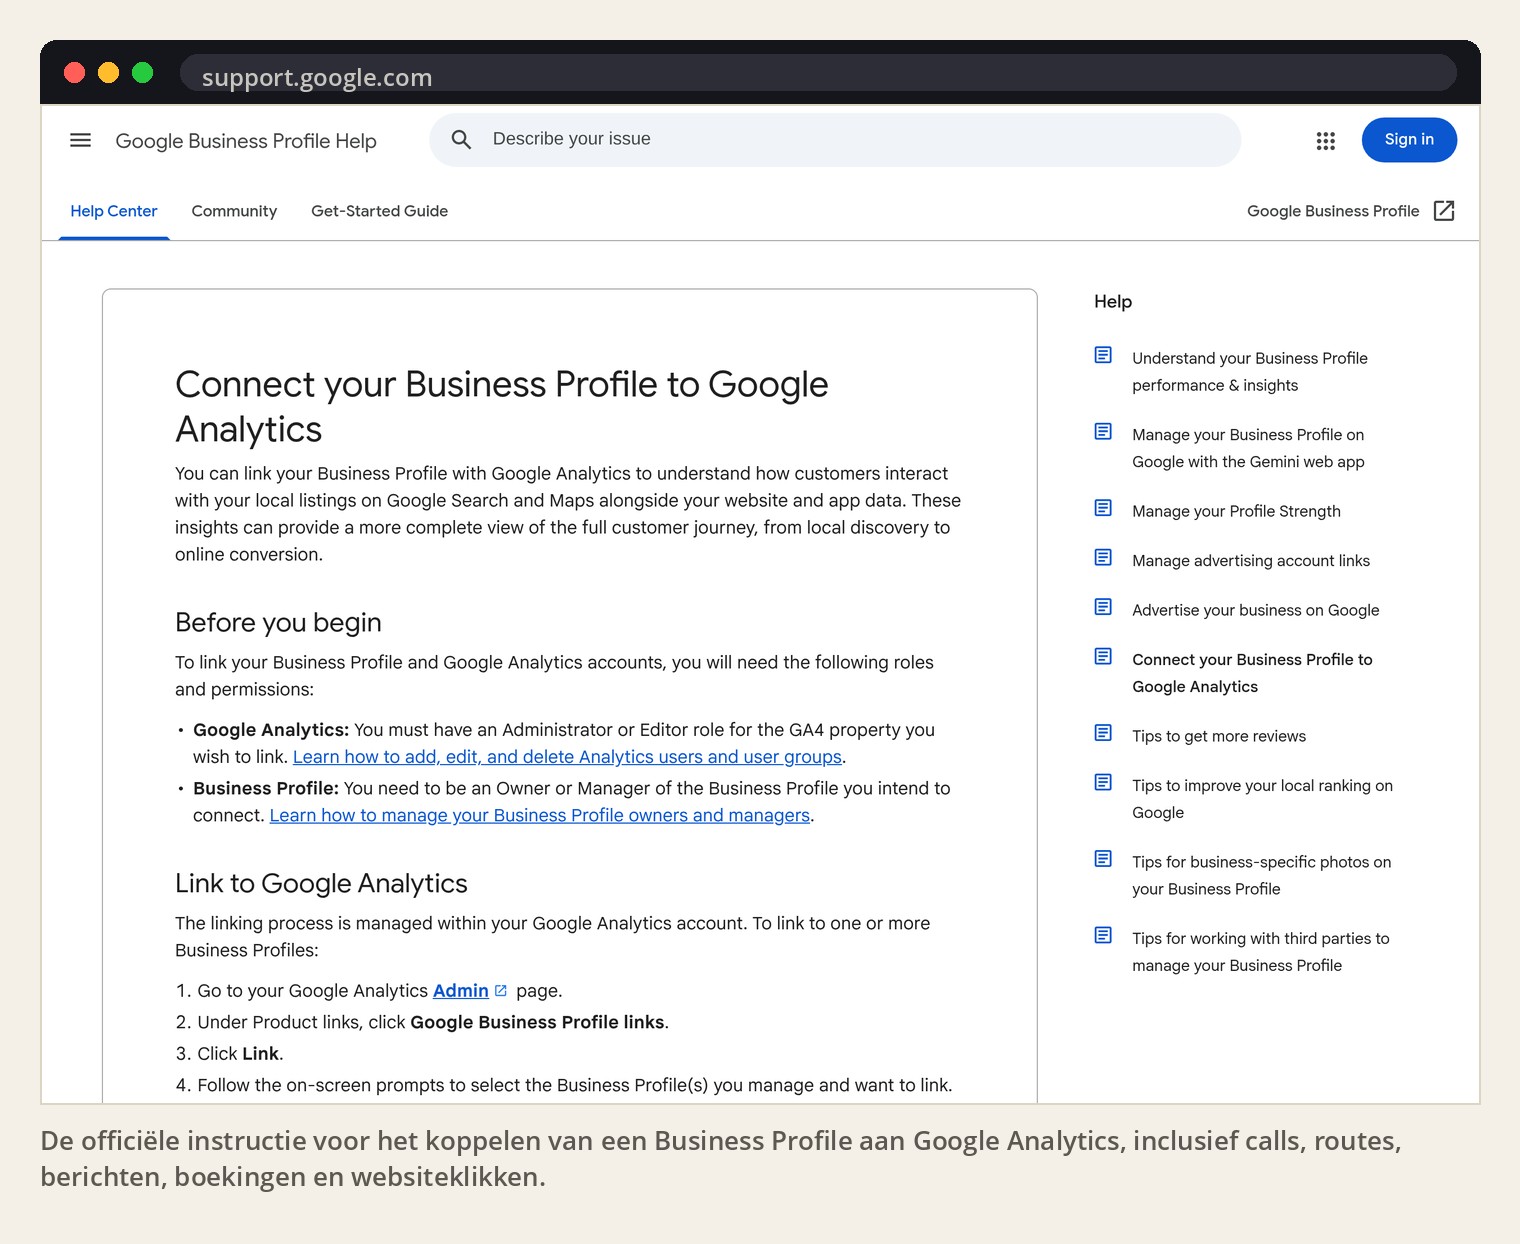Open the Google apps grid
The image size is (1520, 1244).
click(x=1326, y=141)
